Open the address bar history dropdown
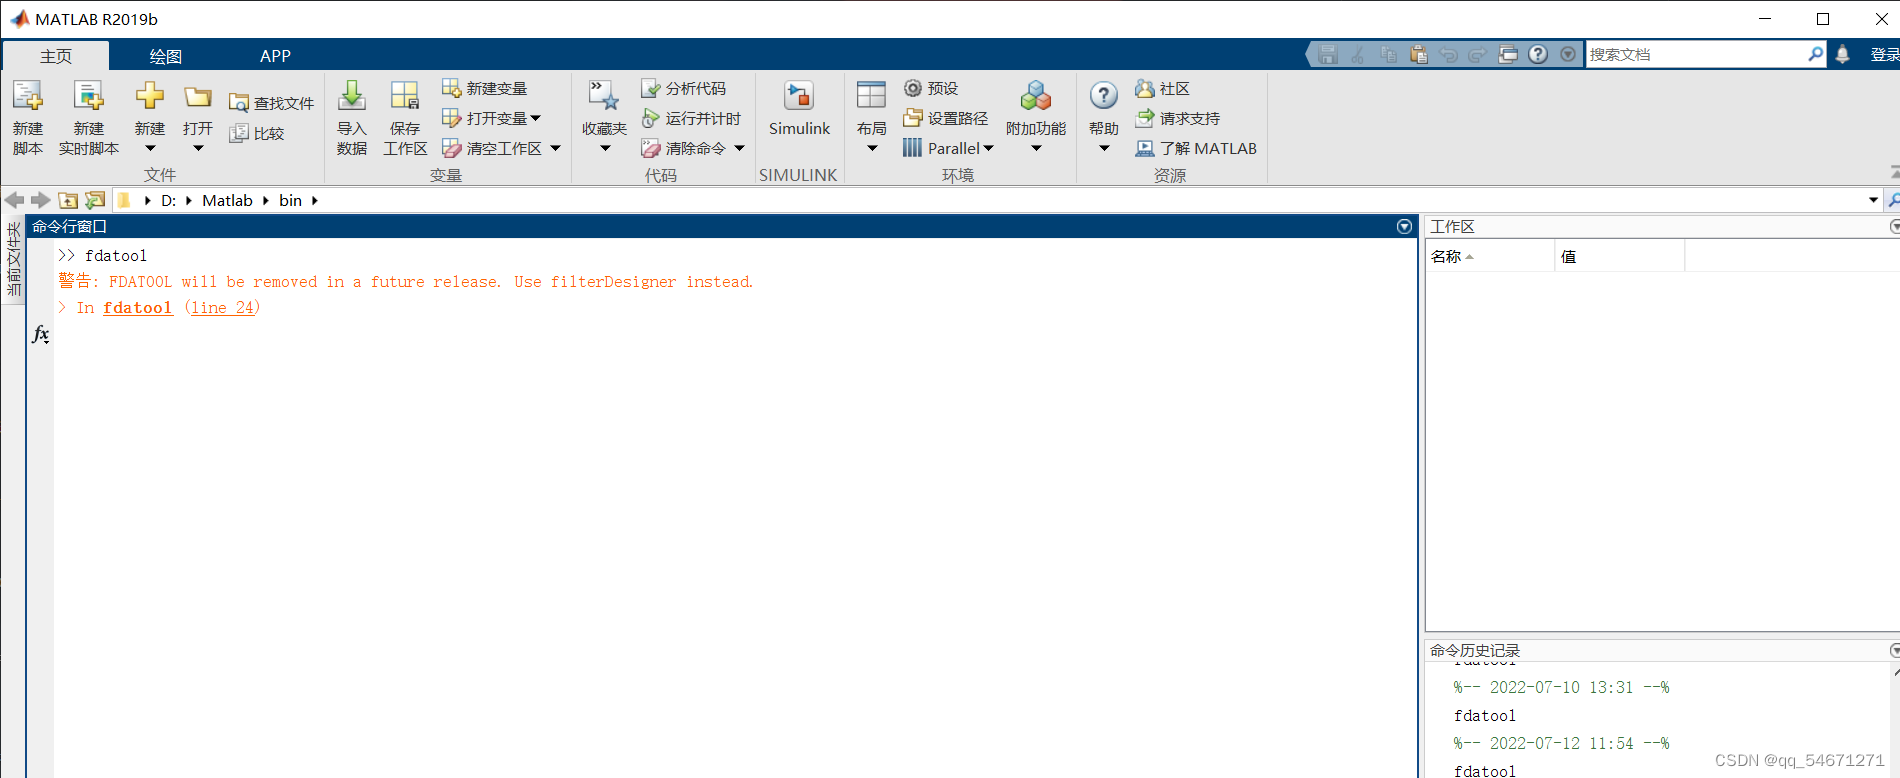1900x778 pixels. click(1873, 200)
